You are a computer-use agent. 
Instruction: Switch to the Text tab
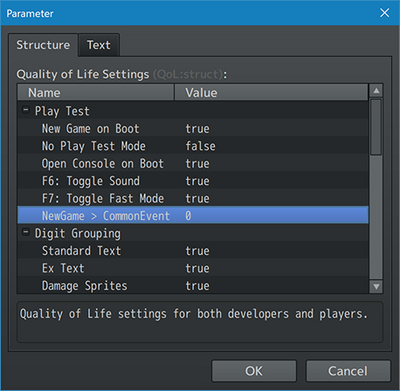pyautogui.click(x=99, y=45)
